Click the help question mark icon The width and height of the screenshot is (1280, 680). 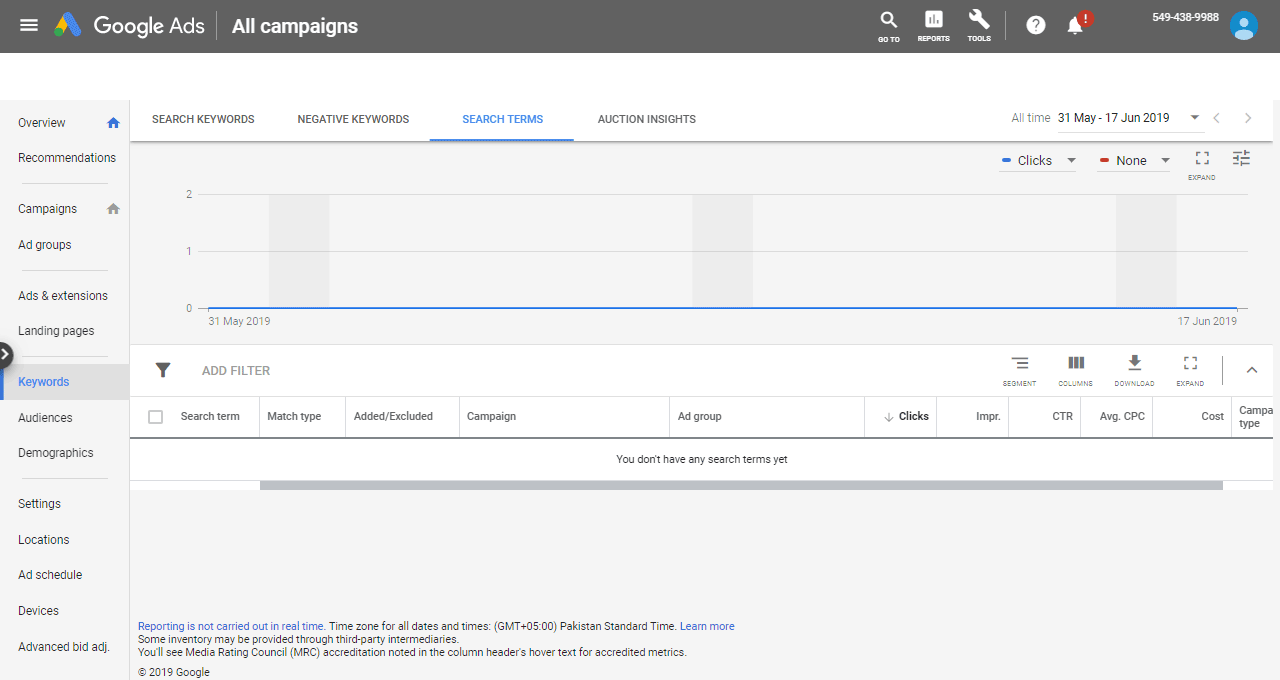(x=1036, y=25)
